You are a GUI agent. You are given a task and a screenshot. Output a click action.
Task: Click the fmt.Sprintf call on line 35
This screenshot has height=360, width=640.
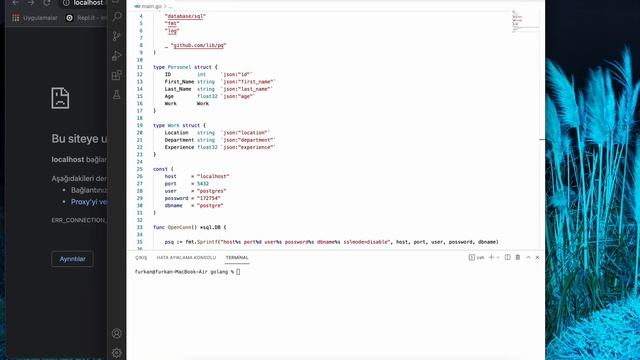point(201,242)
